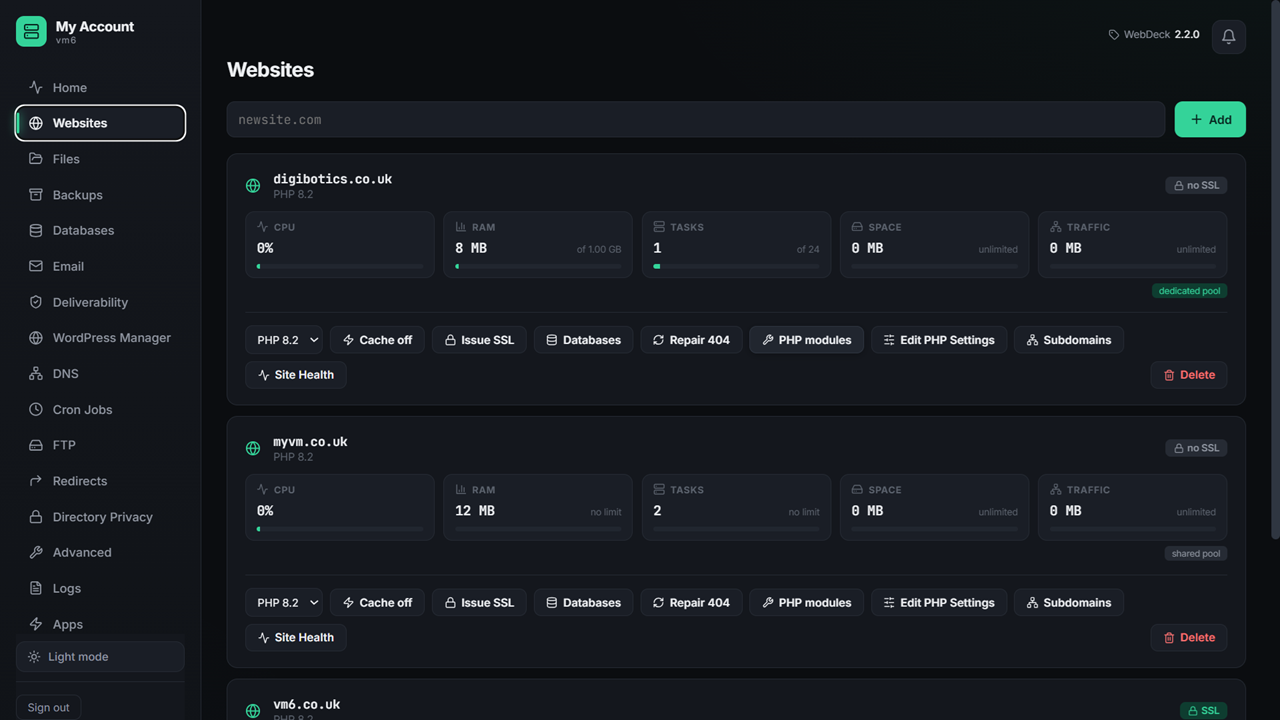Open Databases for digibotics.co.uk
This screenshot has width=1280, height=720.
583,340
